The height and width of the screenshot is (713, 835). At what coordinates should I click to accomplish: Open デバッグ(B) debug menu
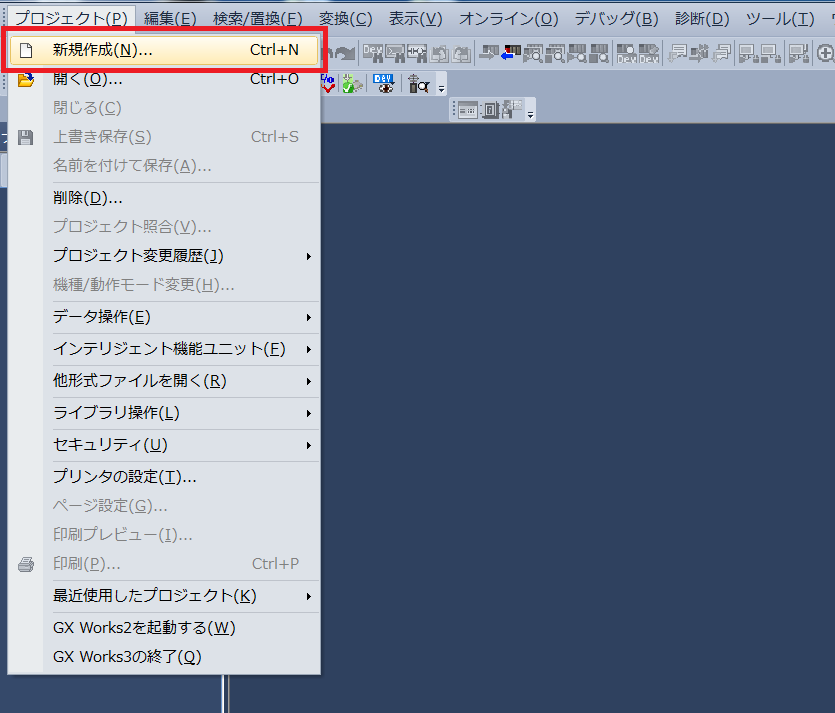click(616, 19)
